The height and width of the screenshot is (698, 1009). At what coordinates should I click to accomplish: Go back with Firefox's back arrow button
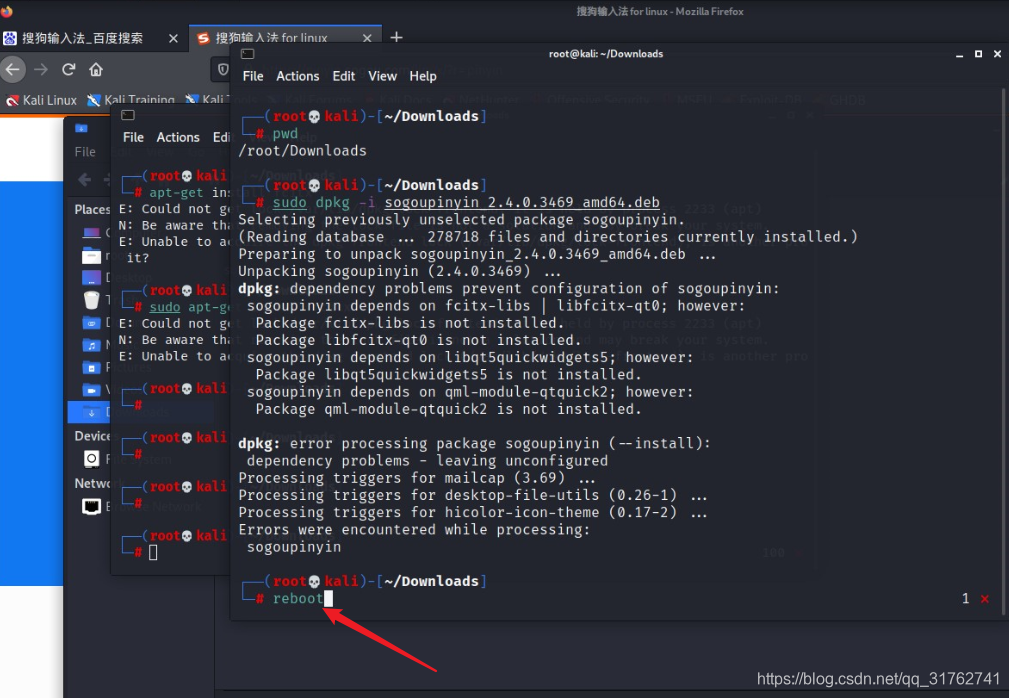click(x=13, y=69)
